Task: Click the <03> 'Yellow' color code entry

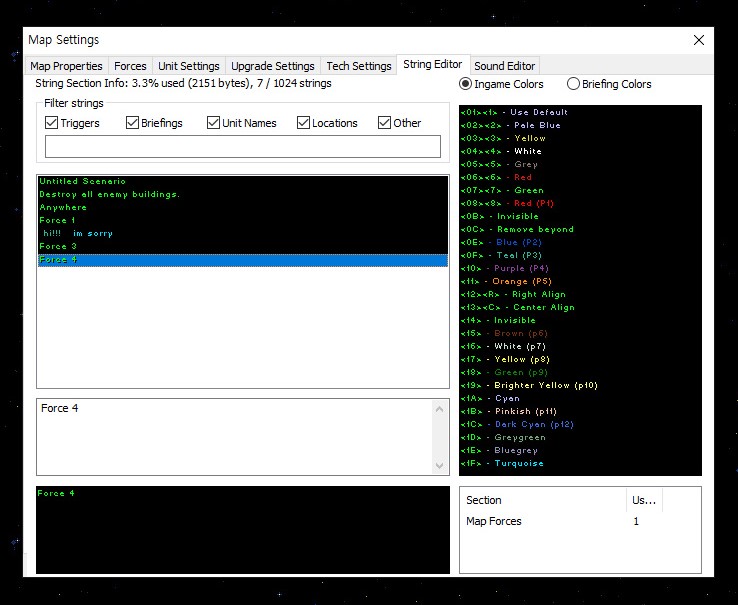Action: coord(503,138)
